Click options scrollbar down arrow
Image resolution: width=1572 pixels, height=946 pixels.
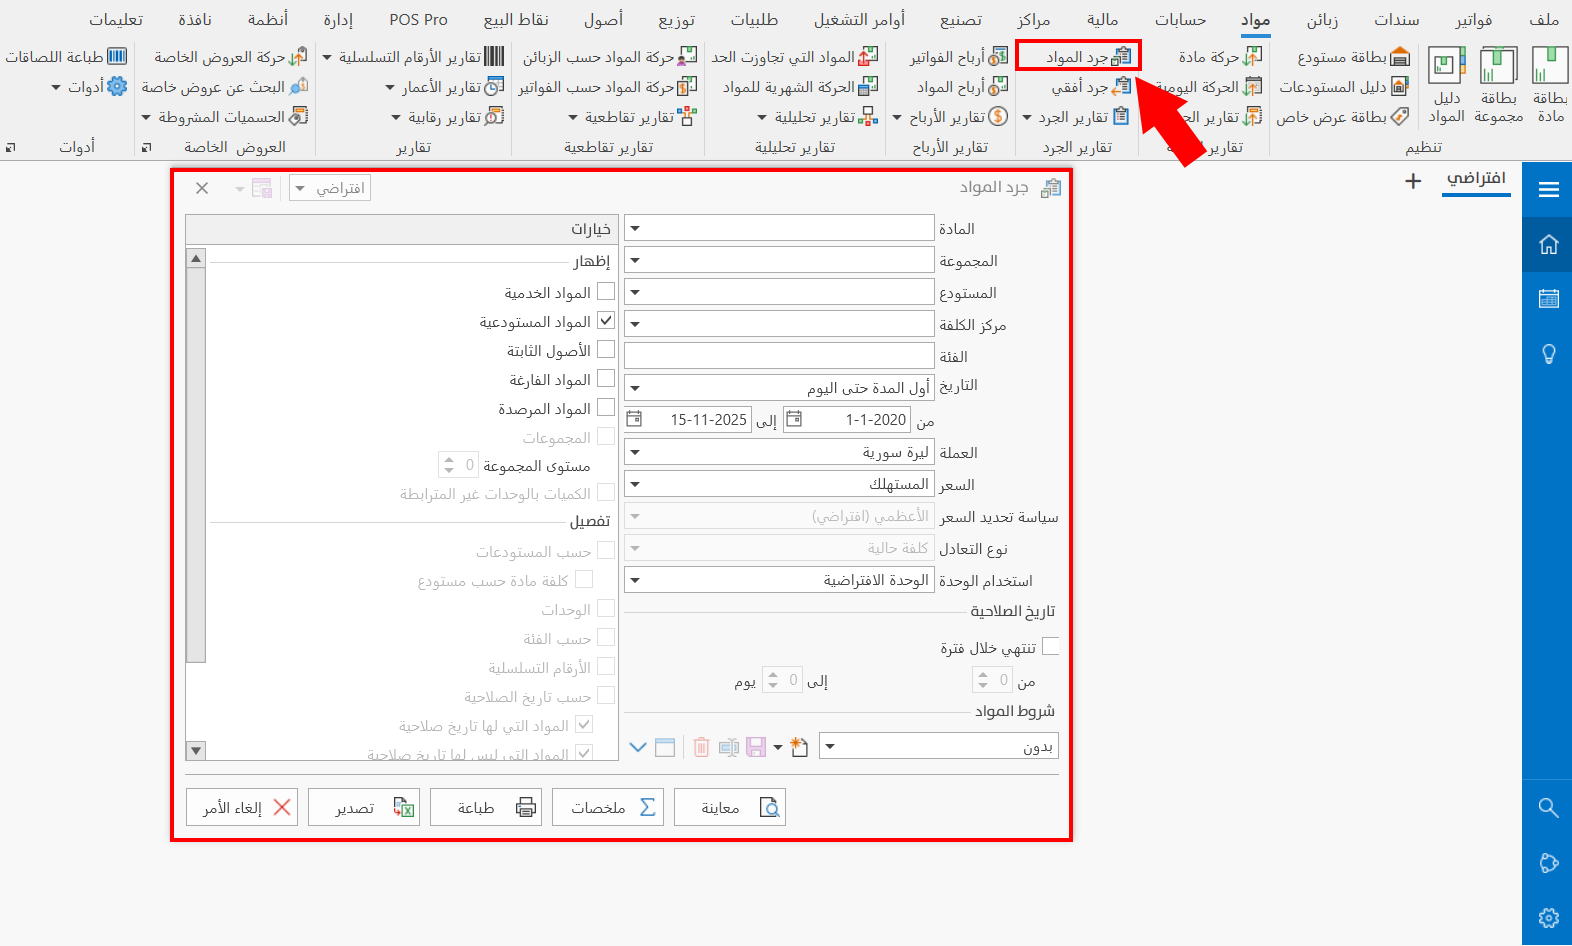click(x=196, y=750)
